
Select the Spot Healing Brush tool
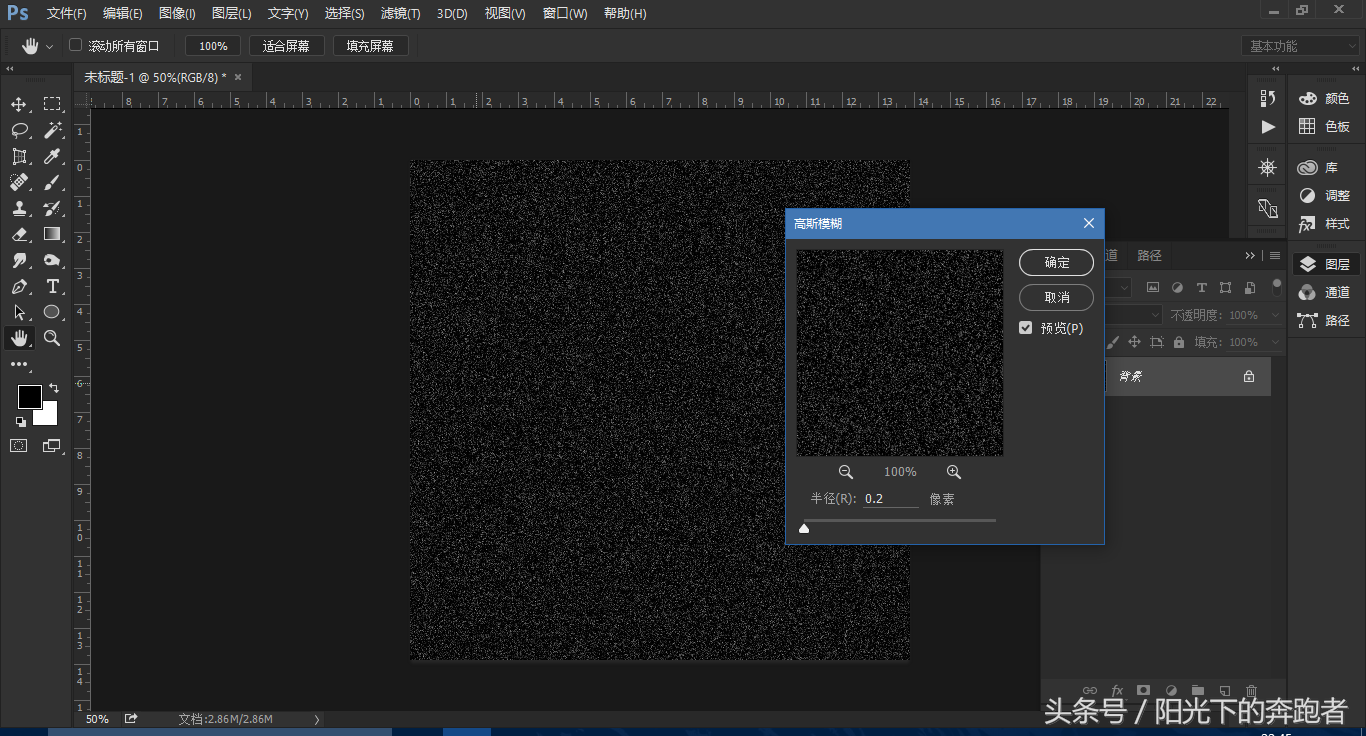pyautogui.click(x=19, y=182)
